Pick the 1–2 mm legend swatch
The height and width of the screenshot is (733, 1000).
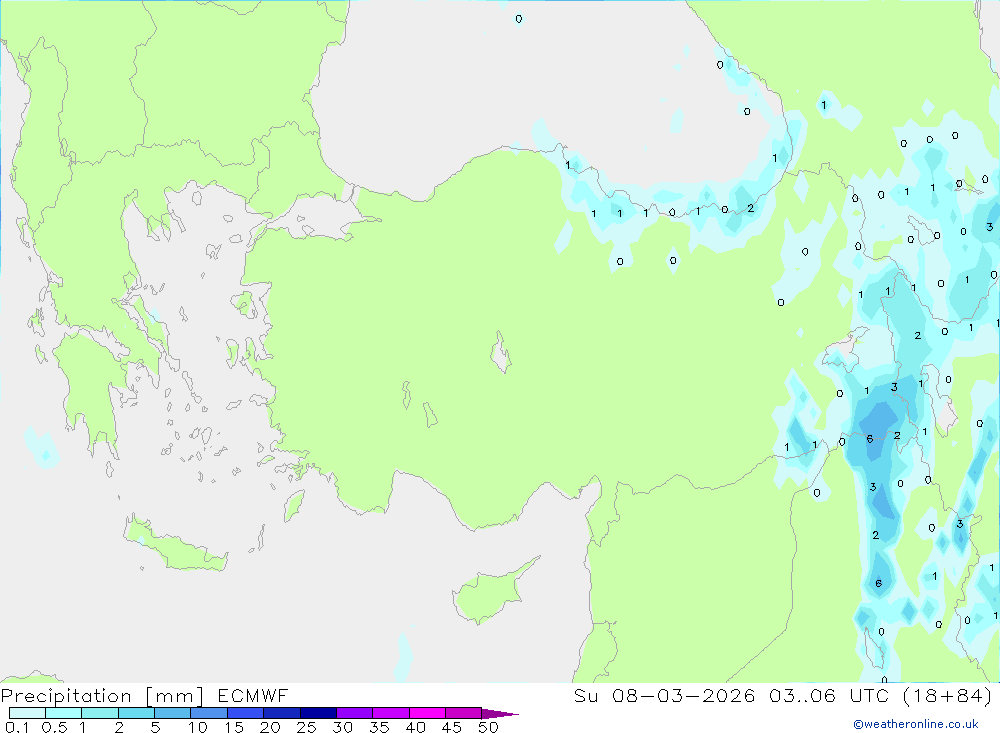click(100, 713)
